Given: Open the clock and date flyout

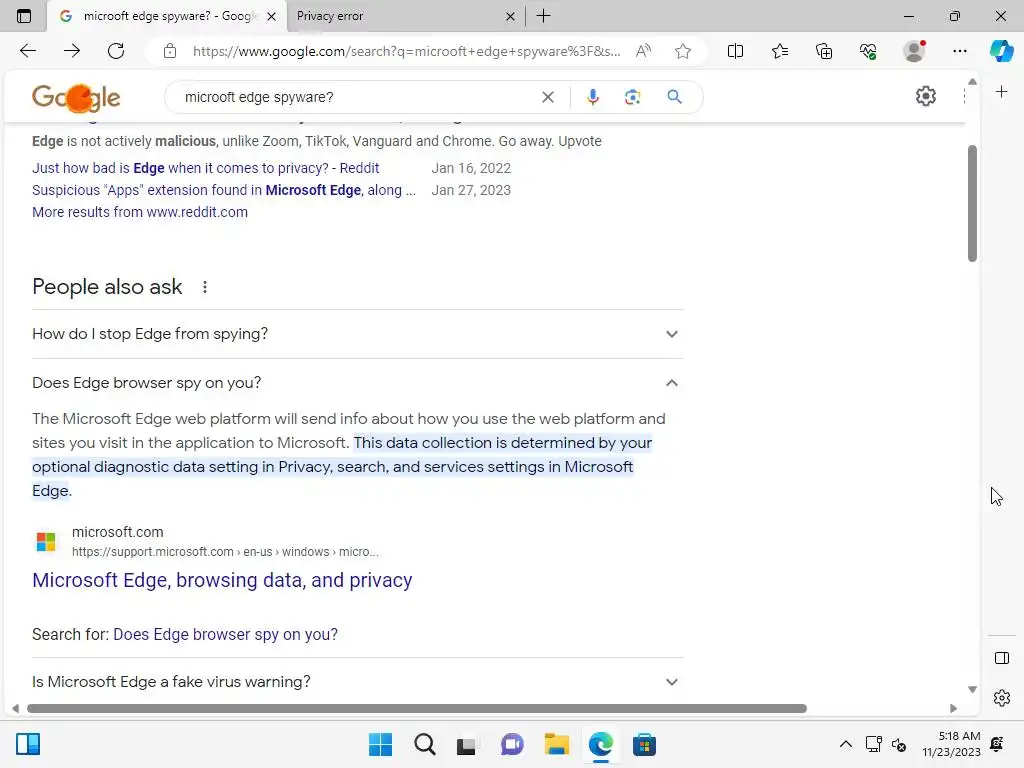Looking at the screenshot, I should coord(952,744).
